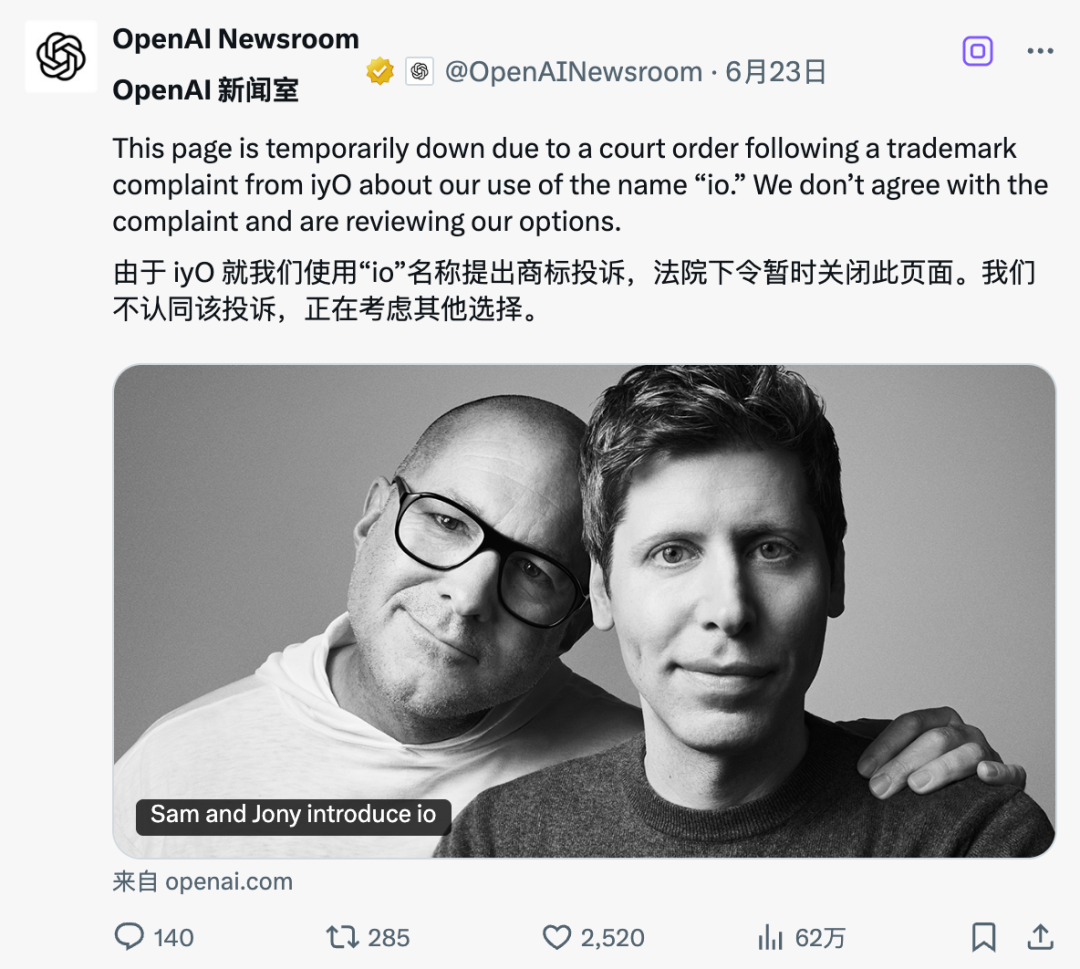Click the small OpenAI affiliate badge

tap(419, 71)
